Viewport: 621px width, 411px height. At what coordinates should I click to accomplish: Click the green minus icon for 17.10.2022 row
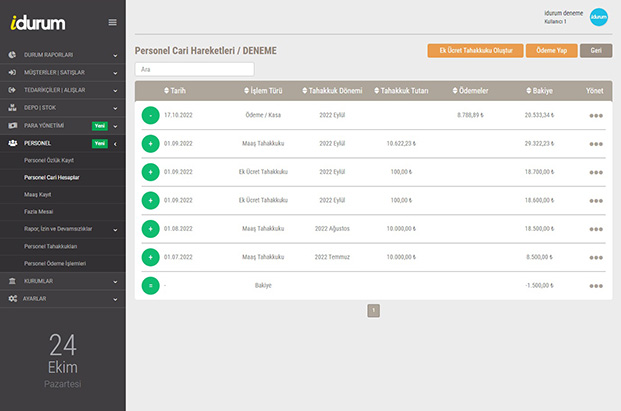150,116
